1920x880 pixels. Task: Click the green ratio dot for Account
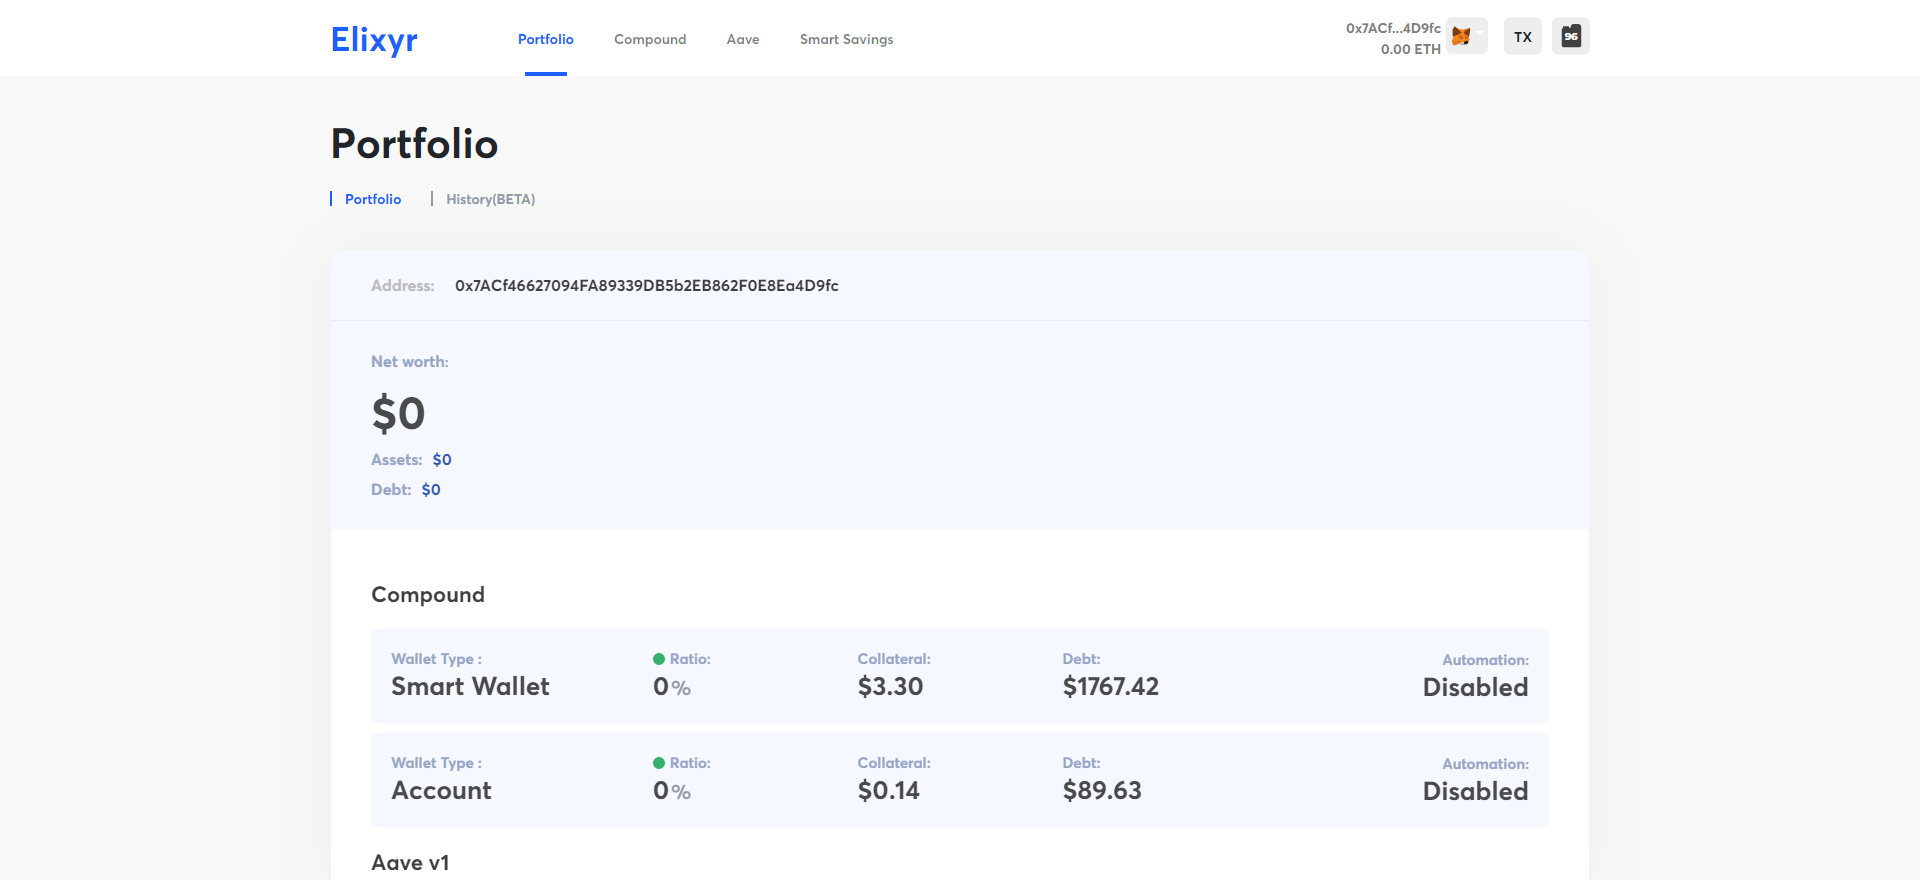click(659, 763)
